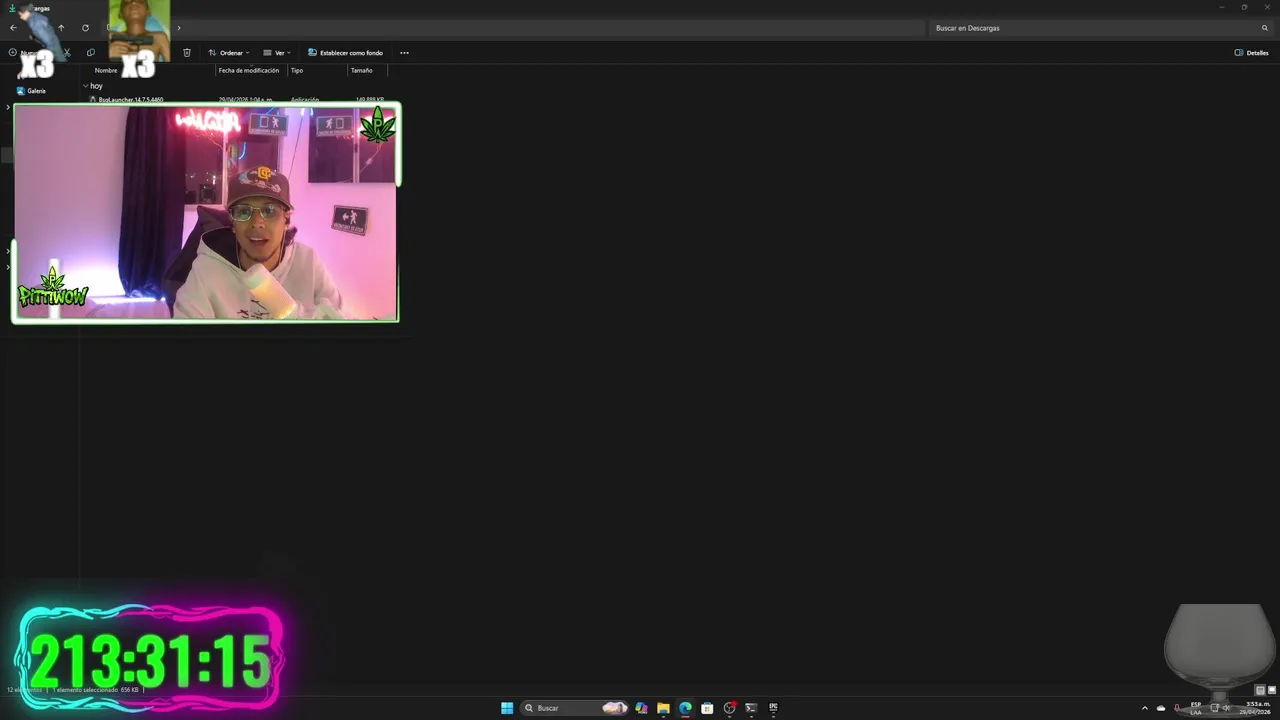Open the volume speaker tray icon
The width and height of the screenshot is (1280, 720).
pos(1227,708)
